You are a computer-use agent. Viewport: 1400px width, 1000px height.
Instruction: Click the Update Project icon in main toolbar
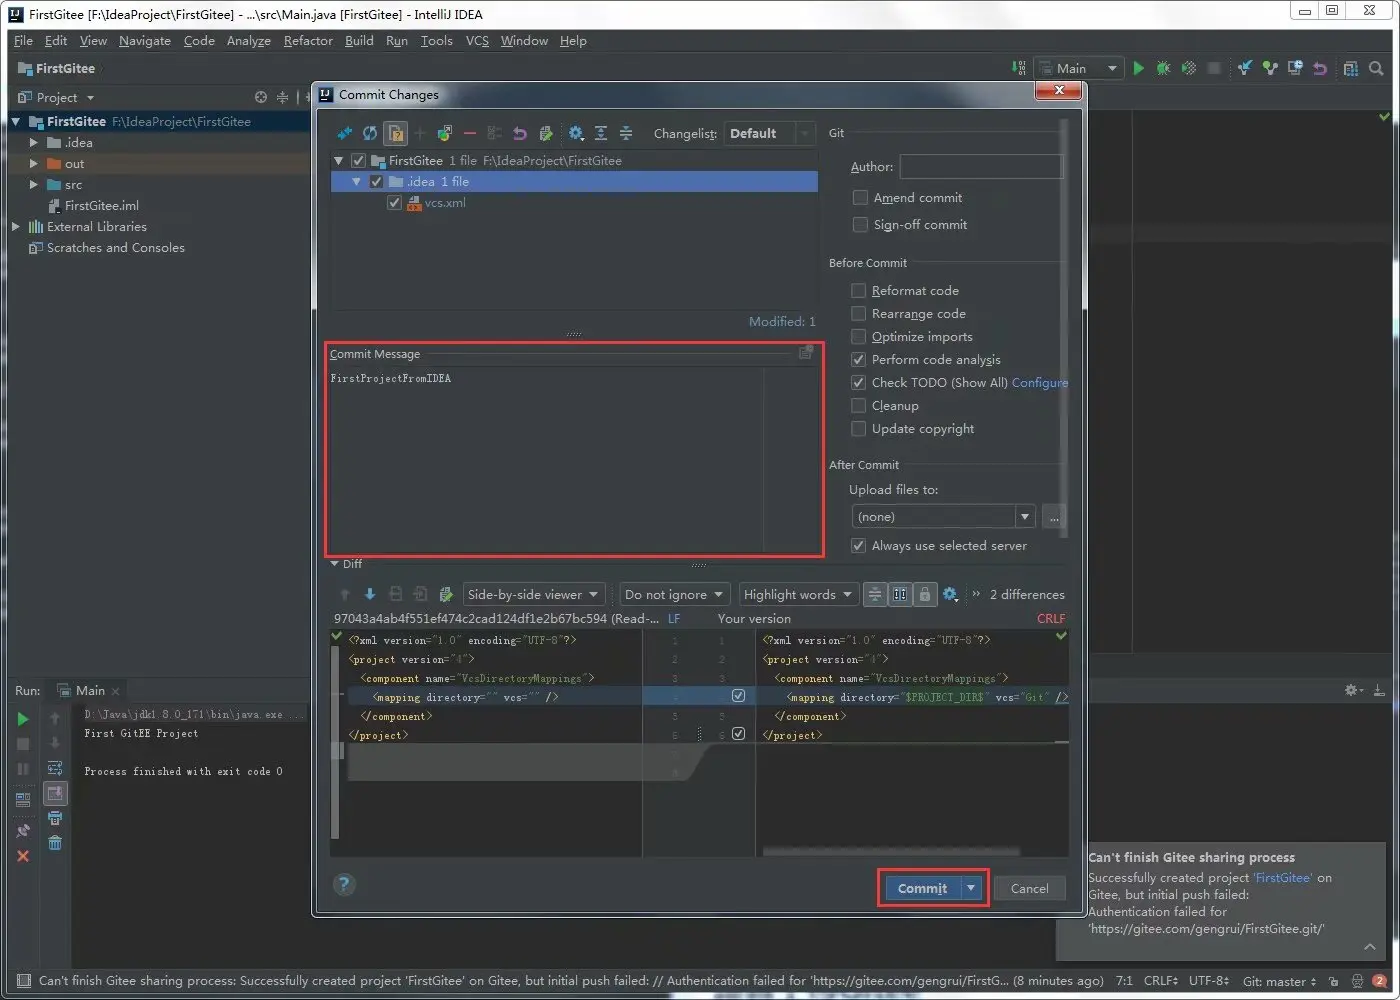coord(1244,68)
